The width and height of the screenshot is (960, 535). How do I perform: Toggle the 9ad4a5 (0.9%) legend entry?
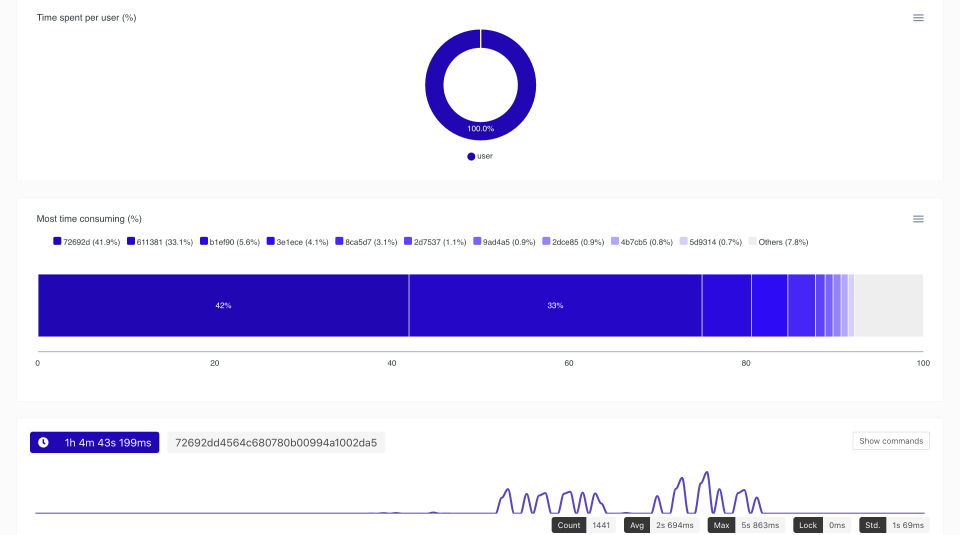click(x=504, y=242)
